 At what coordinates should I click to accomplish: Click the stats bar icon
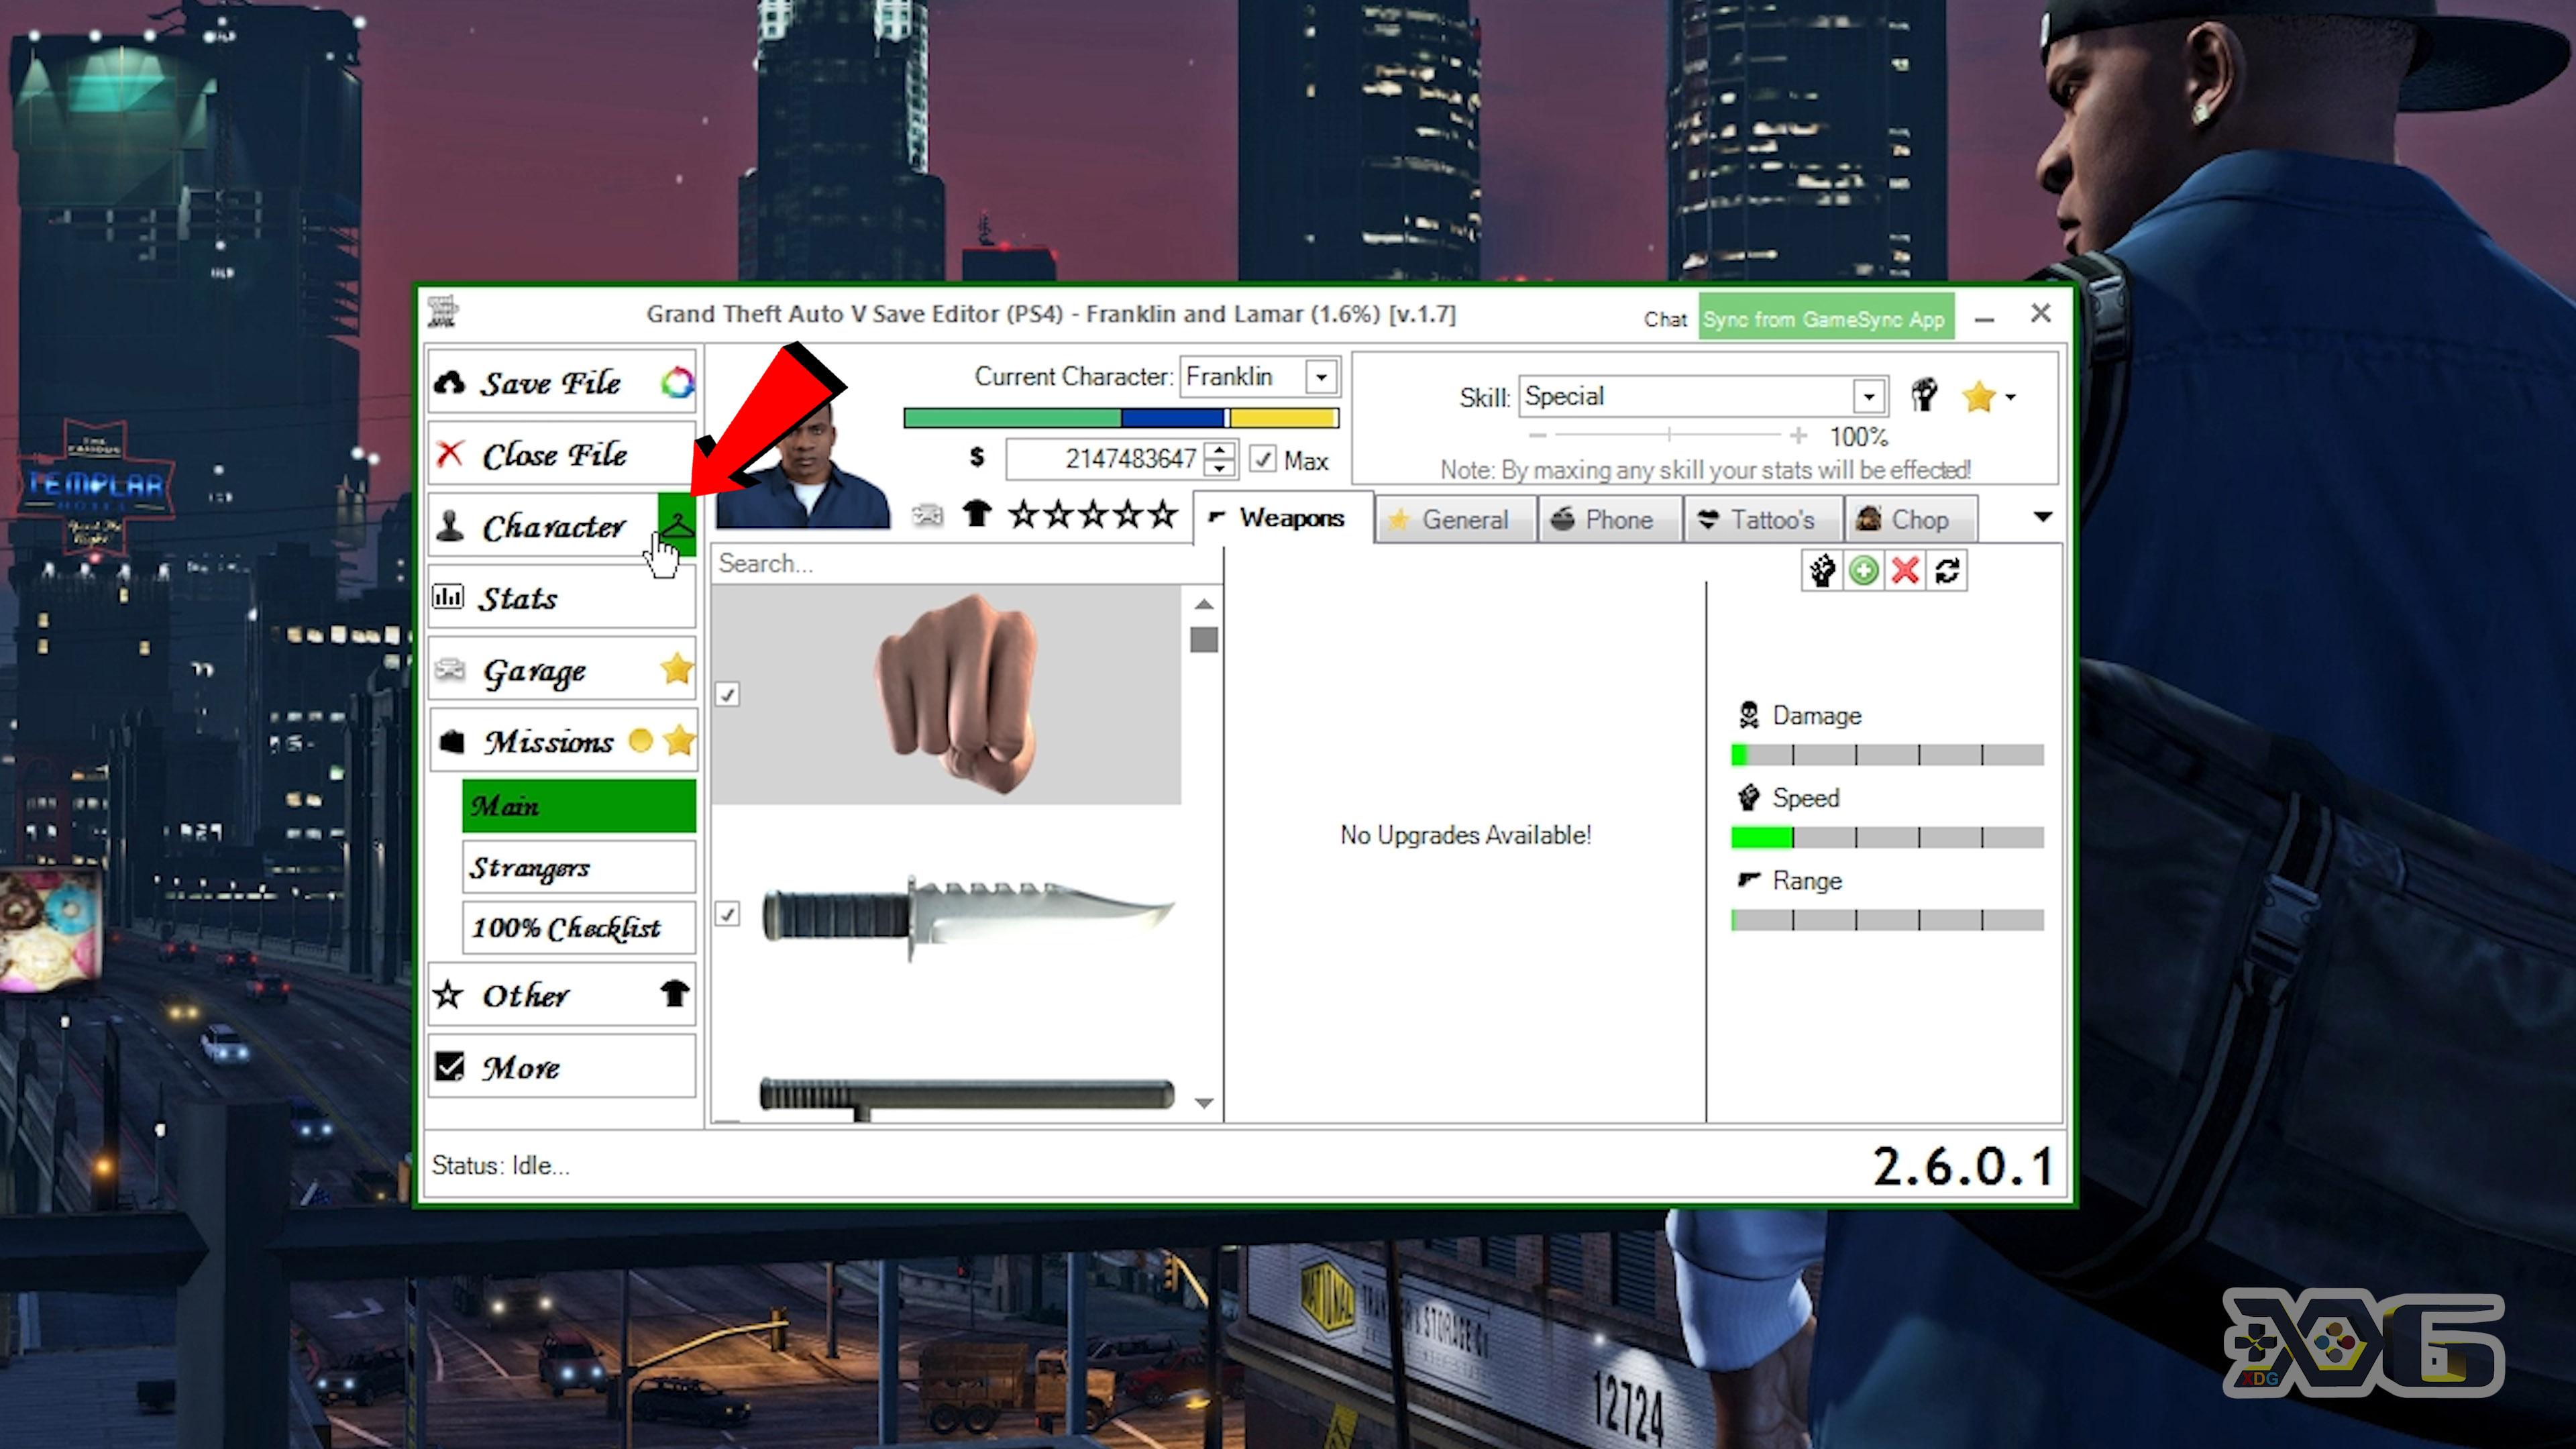click(x=451, y=596)
